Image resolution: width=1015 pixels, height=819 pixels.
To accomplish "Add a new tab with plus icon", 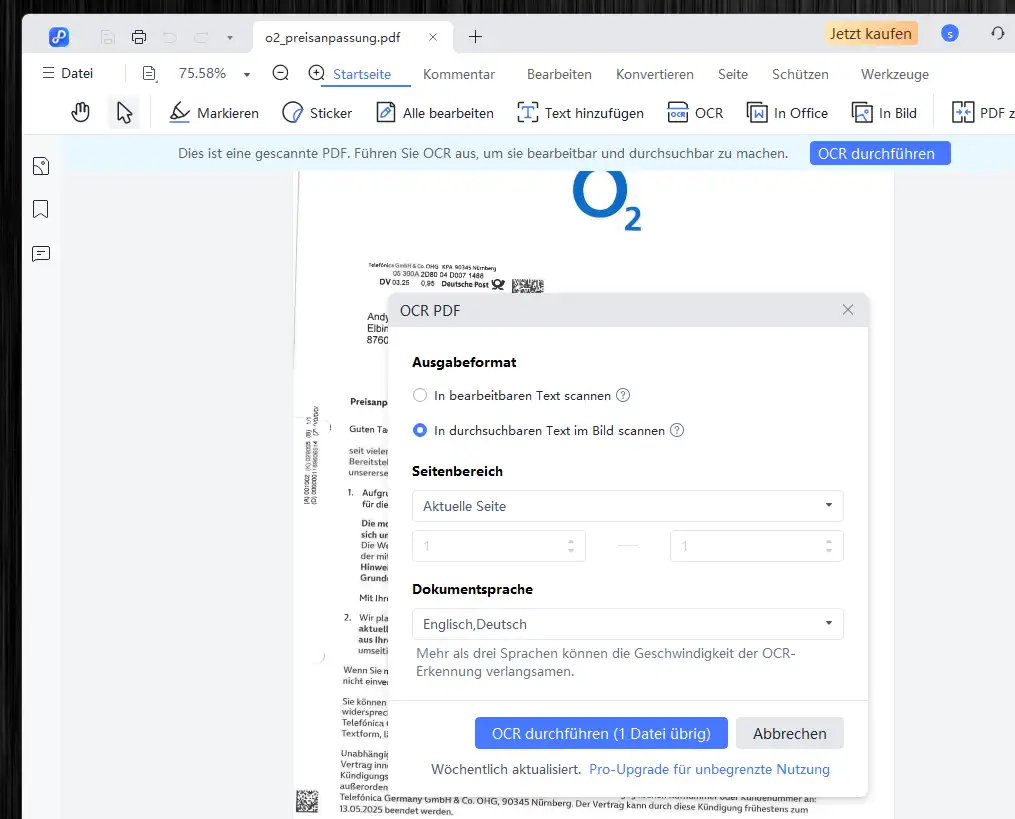I will pos(475,37).
